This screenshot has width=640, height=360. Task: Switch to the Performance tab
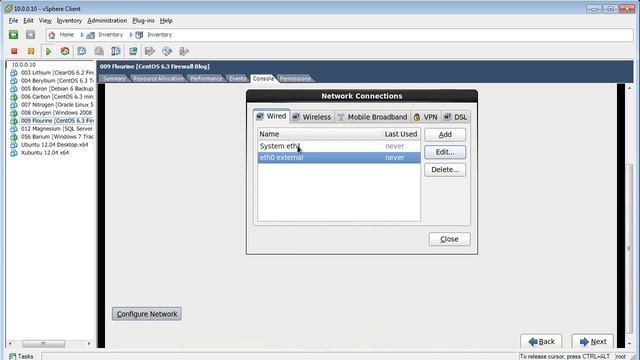pyautogui.click(x=206, y=78)
